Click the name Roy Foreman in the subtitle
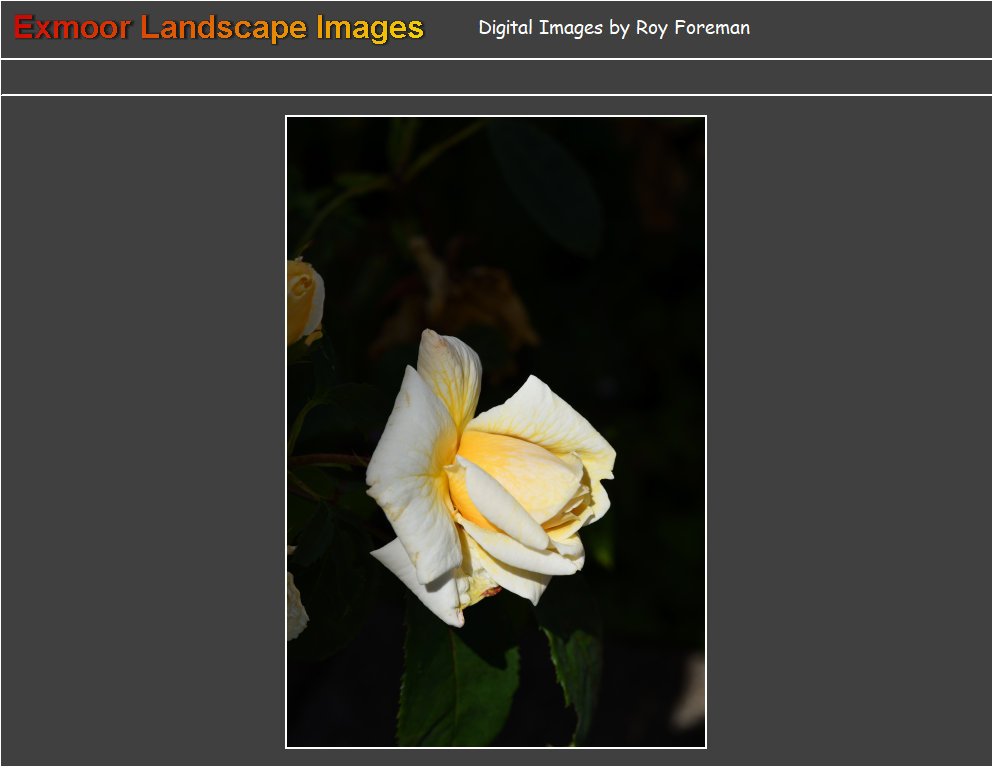The width and height of the screenshot is (993, 767). [692, 28]
